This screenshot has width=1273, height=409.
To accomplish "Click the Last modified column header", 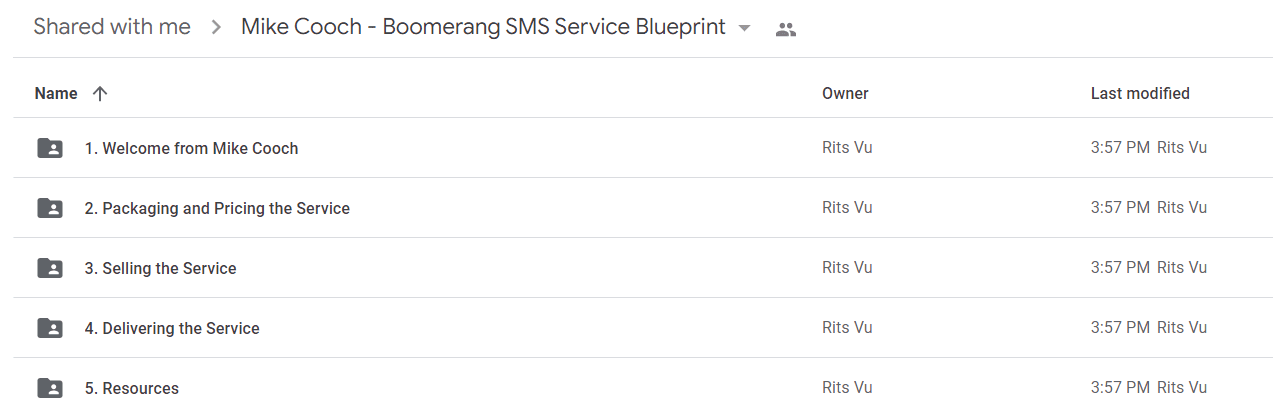I will (x=1140, y=93).
